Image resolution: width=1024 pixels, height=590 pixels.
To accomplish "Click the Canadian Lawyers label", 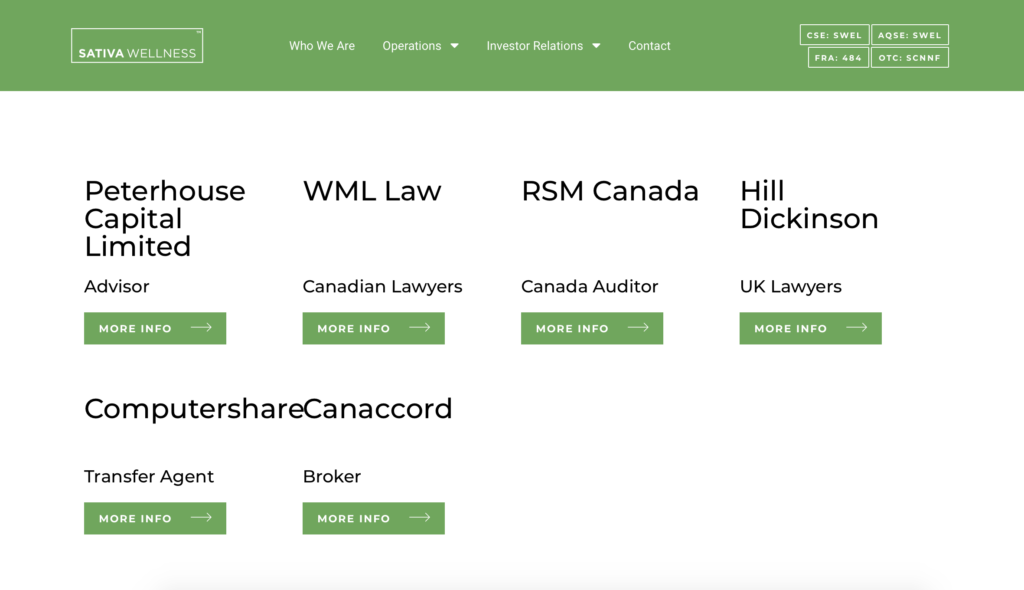I will 383,287.
